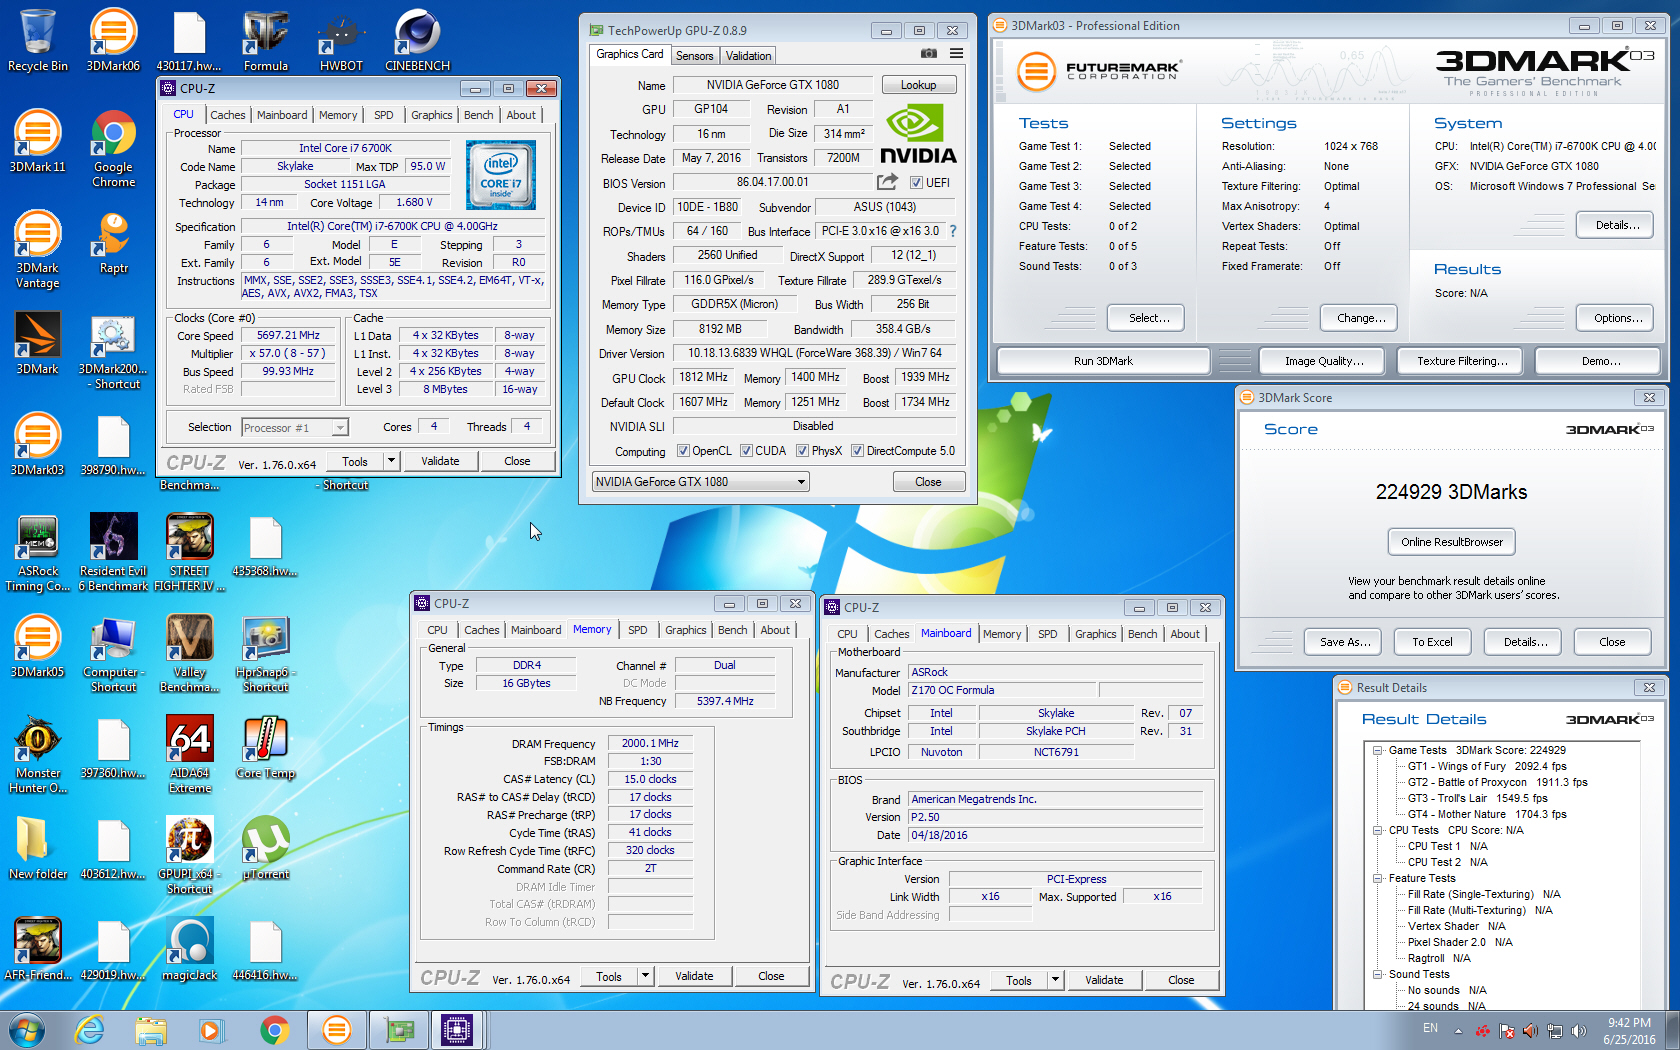
Task: Click the Run 3DMark button
Action: [x=1103, y=361]
